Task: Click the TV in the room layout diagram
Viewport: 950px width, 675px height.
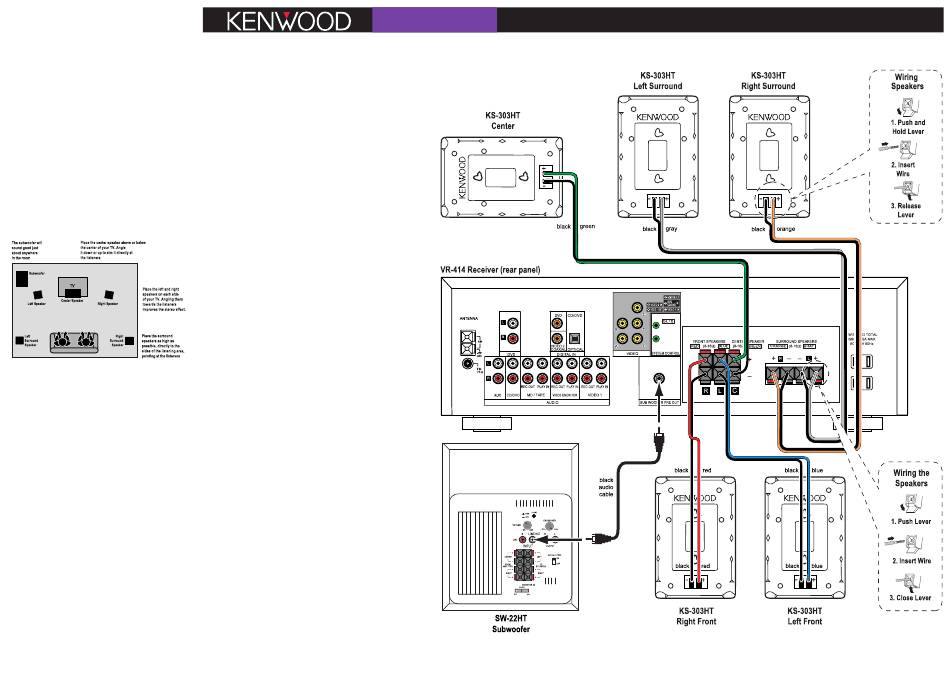Action: pyautogui.click(x=73, y=286)
